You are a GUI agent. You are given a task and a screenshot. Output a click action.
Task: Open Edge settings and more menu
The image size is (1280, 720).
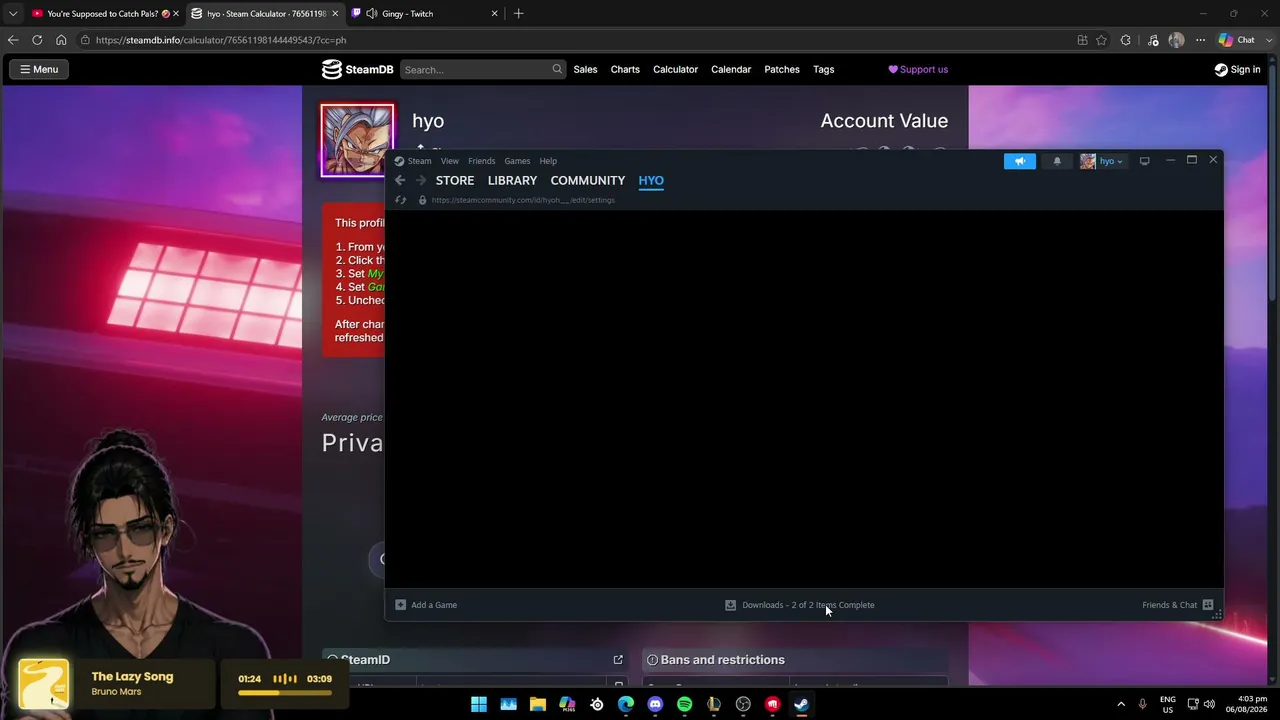(1200, 40)
